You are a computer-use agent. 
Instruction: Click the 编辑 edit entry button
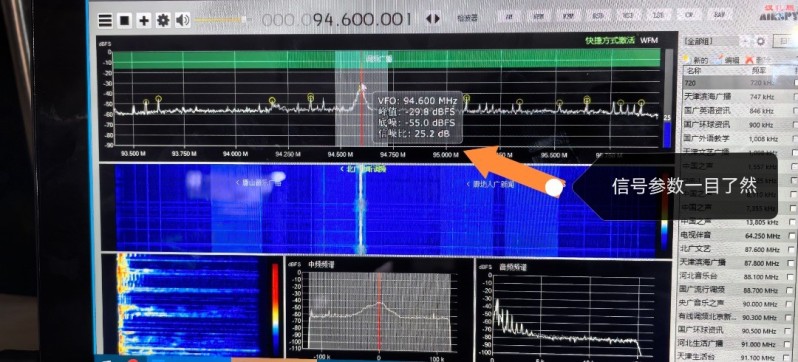[x=727, y=60]
